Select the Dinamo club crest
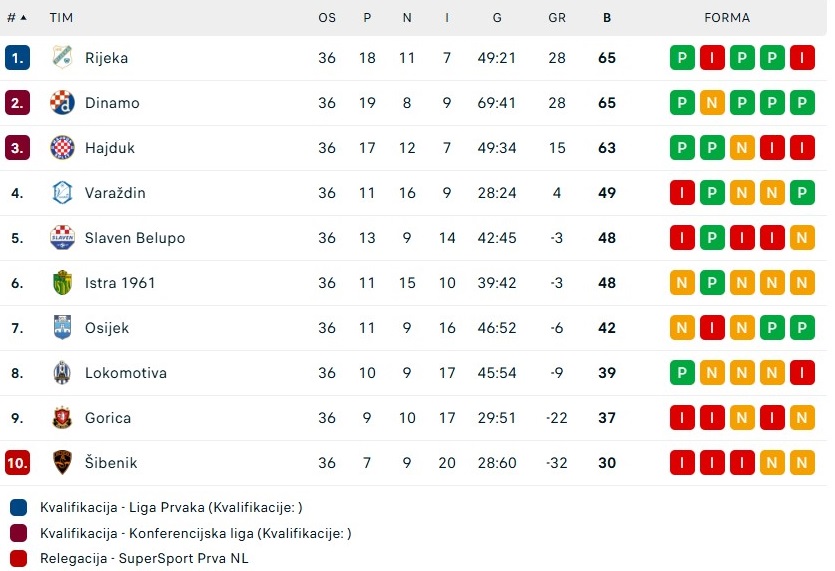The height and width of the screenshot is (571, 835). pos(62,102)
